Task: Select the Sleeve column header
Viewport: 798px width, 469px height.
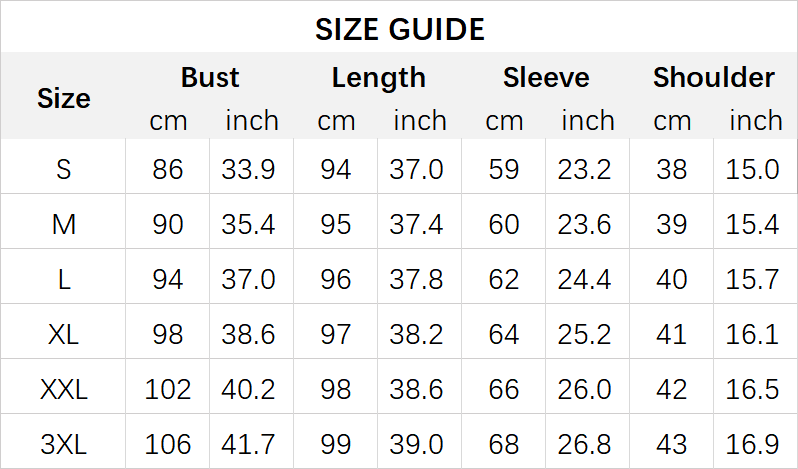Action: (x=546, y=77)
